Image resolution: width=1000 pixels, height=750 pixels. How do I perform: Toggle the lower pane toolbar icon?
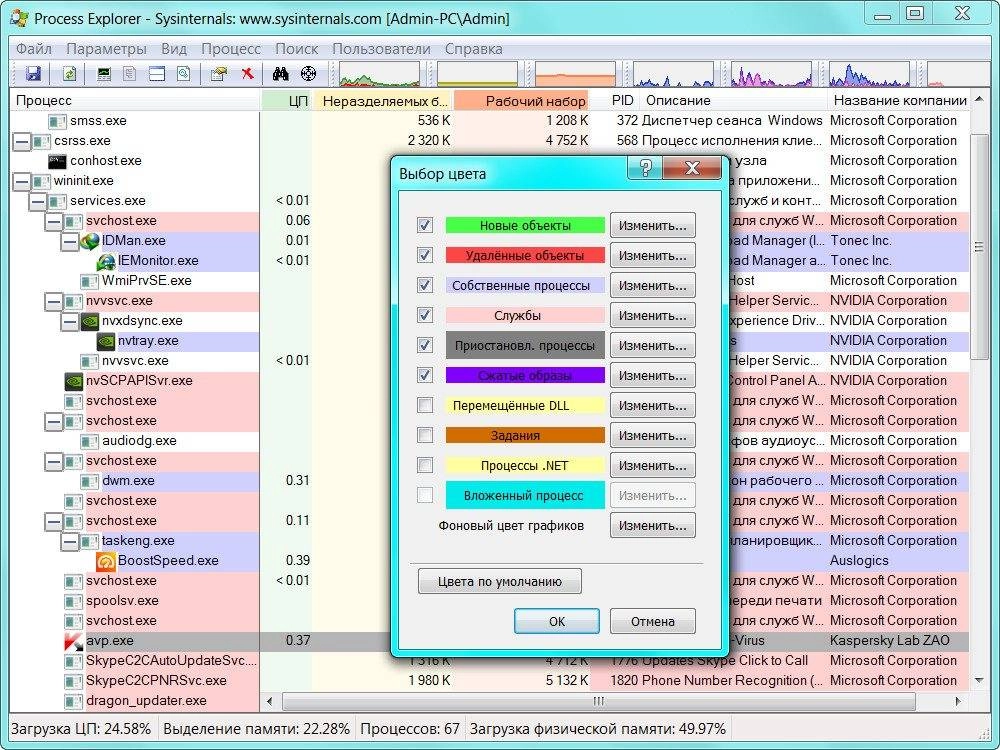[157, 74]
